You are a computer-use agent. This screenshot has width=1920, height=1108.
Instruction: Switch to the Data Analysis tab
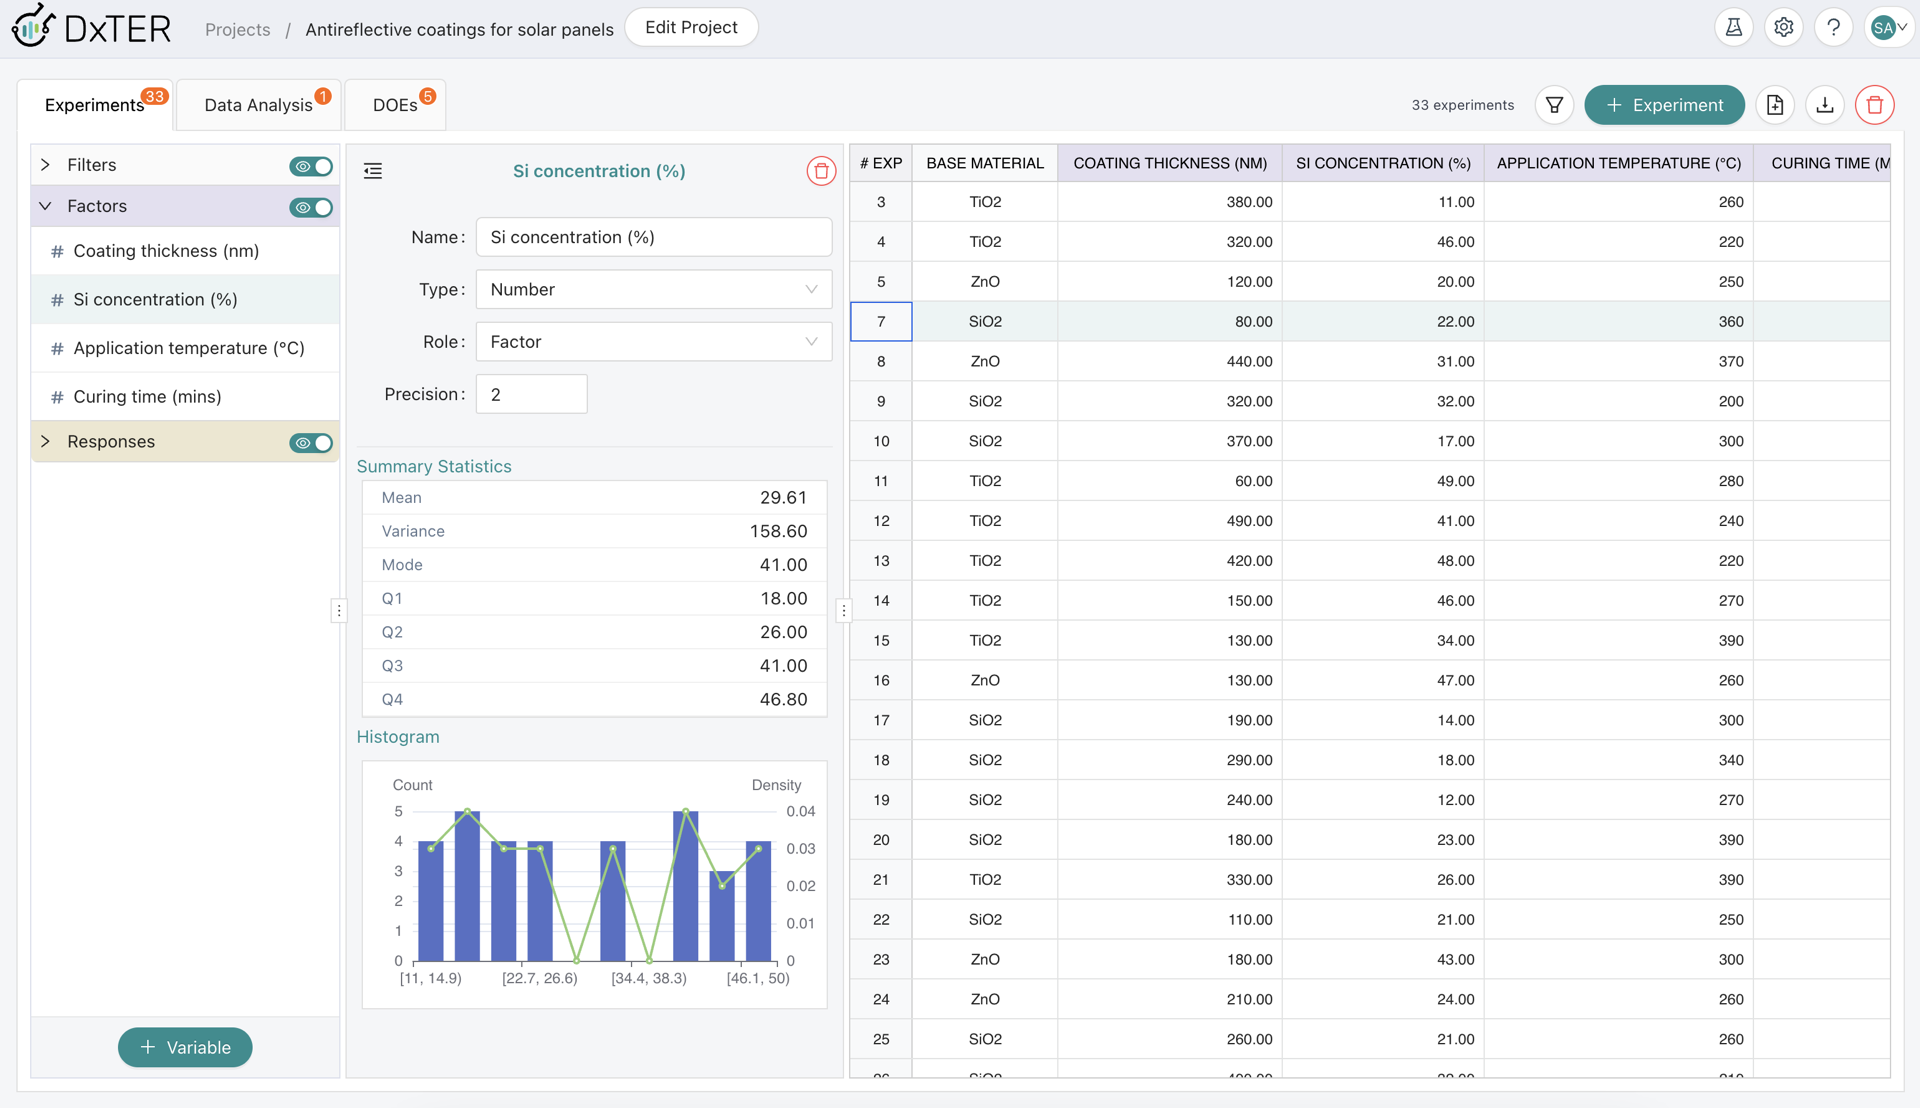259,105
